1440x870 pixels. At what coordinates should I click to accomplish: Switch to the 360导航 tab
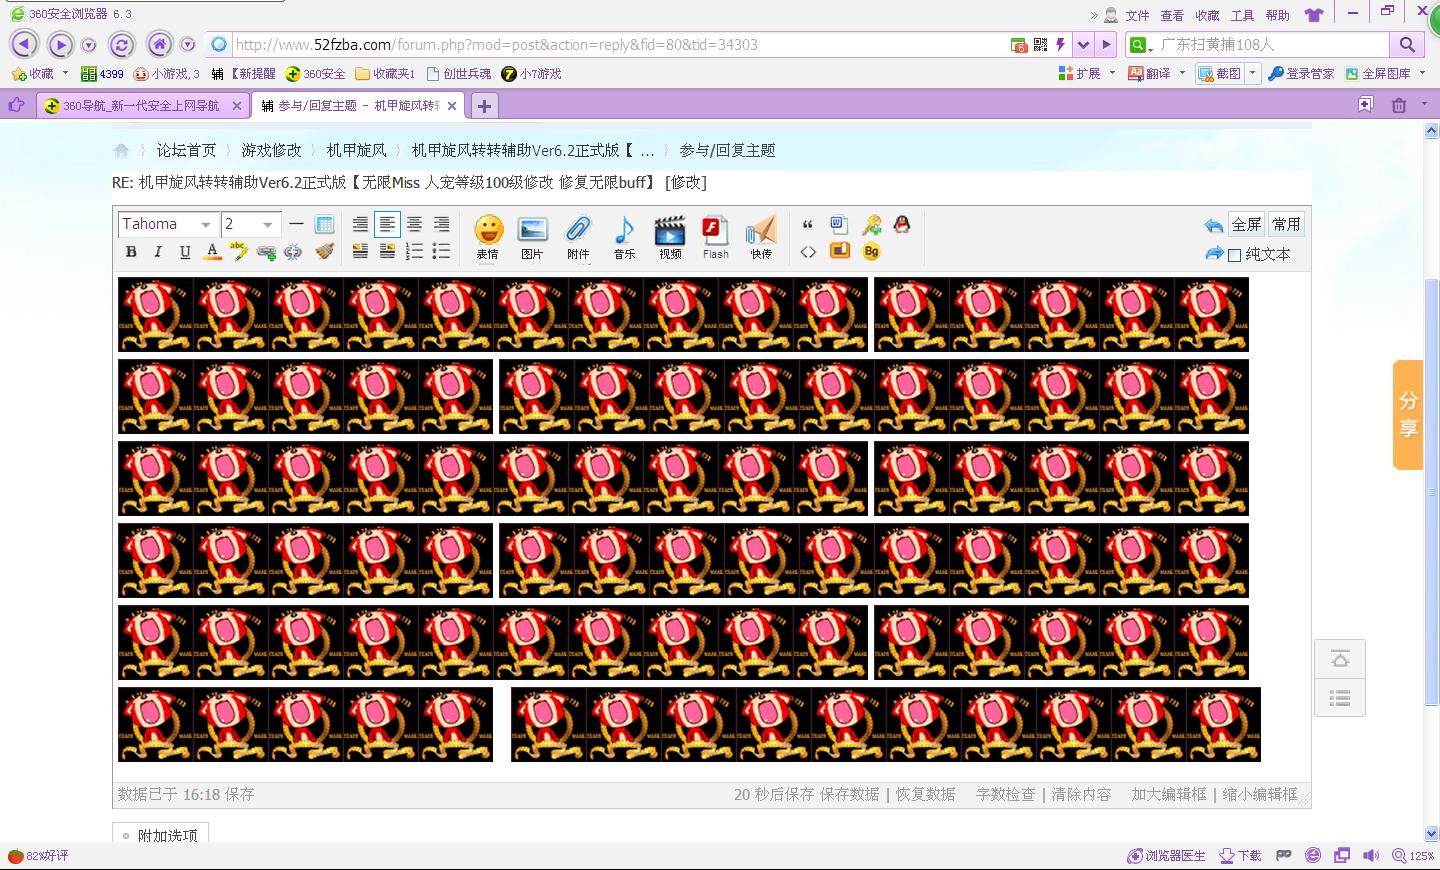141,105
